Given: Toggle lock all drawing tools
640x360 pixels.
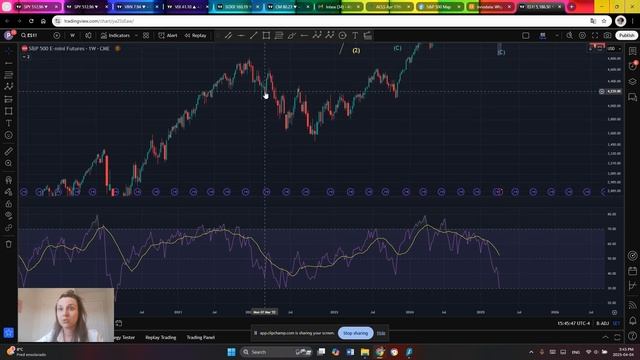Looking at the screenshot, I should [9, 204].
